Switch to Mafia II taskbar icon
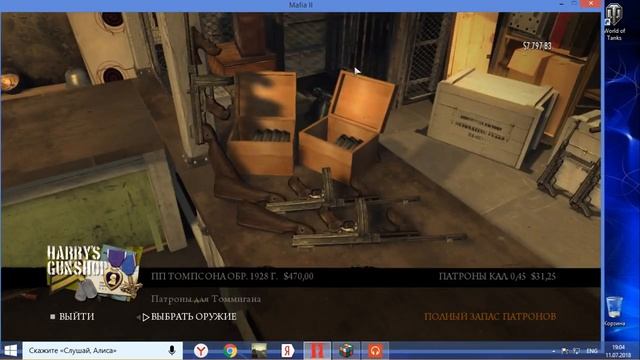This screenshot has width=640, height=360. [x=317, y=351]
